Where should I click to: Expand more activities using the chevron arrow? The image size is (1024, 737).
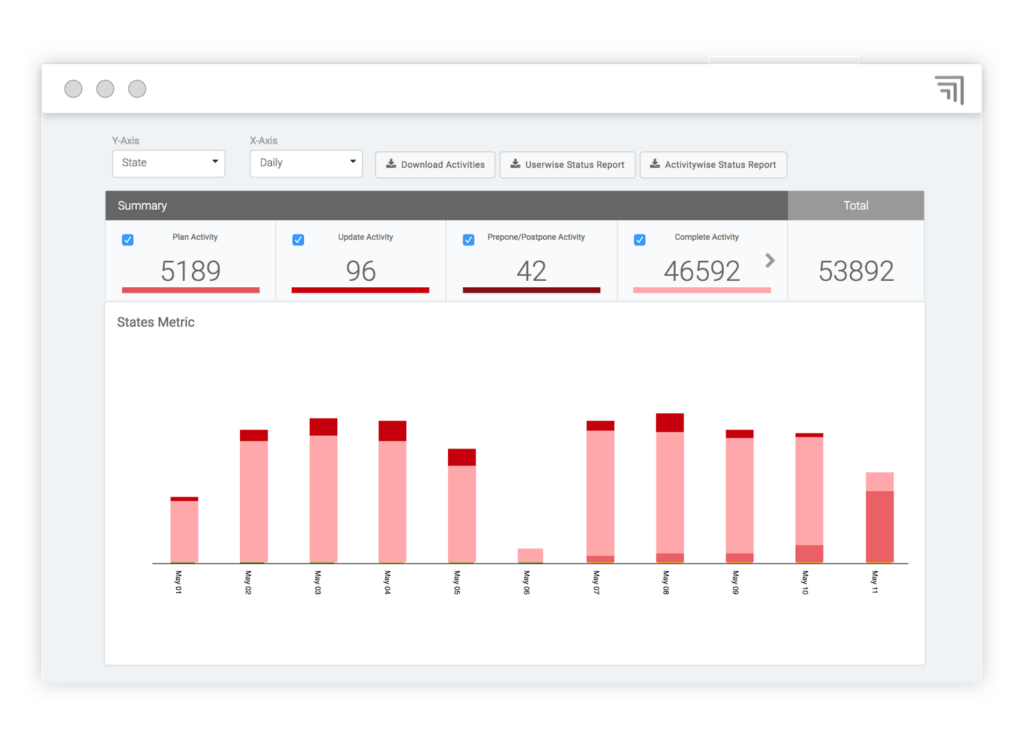coord(769,260)
